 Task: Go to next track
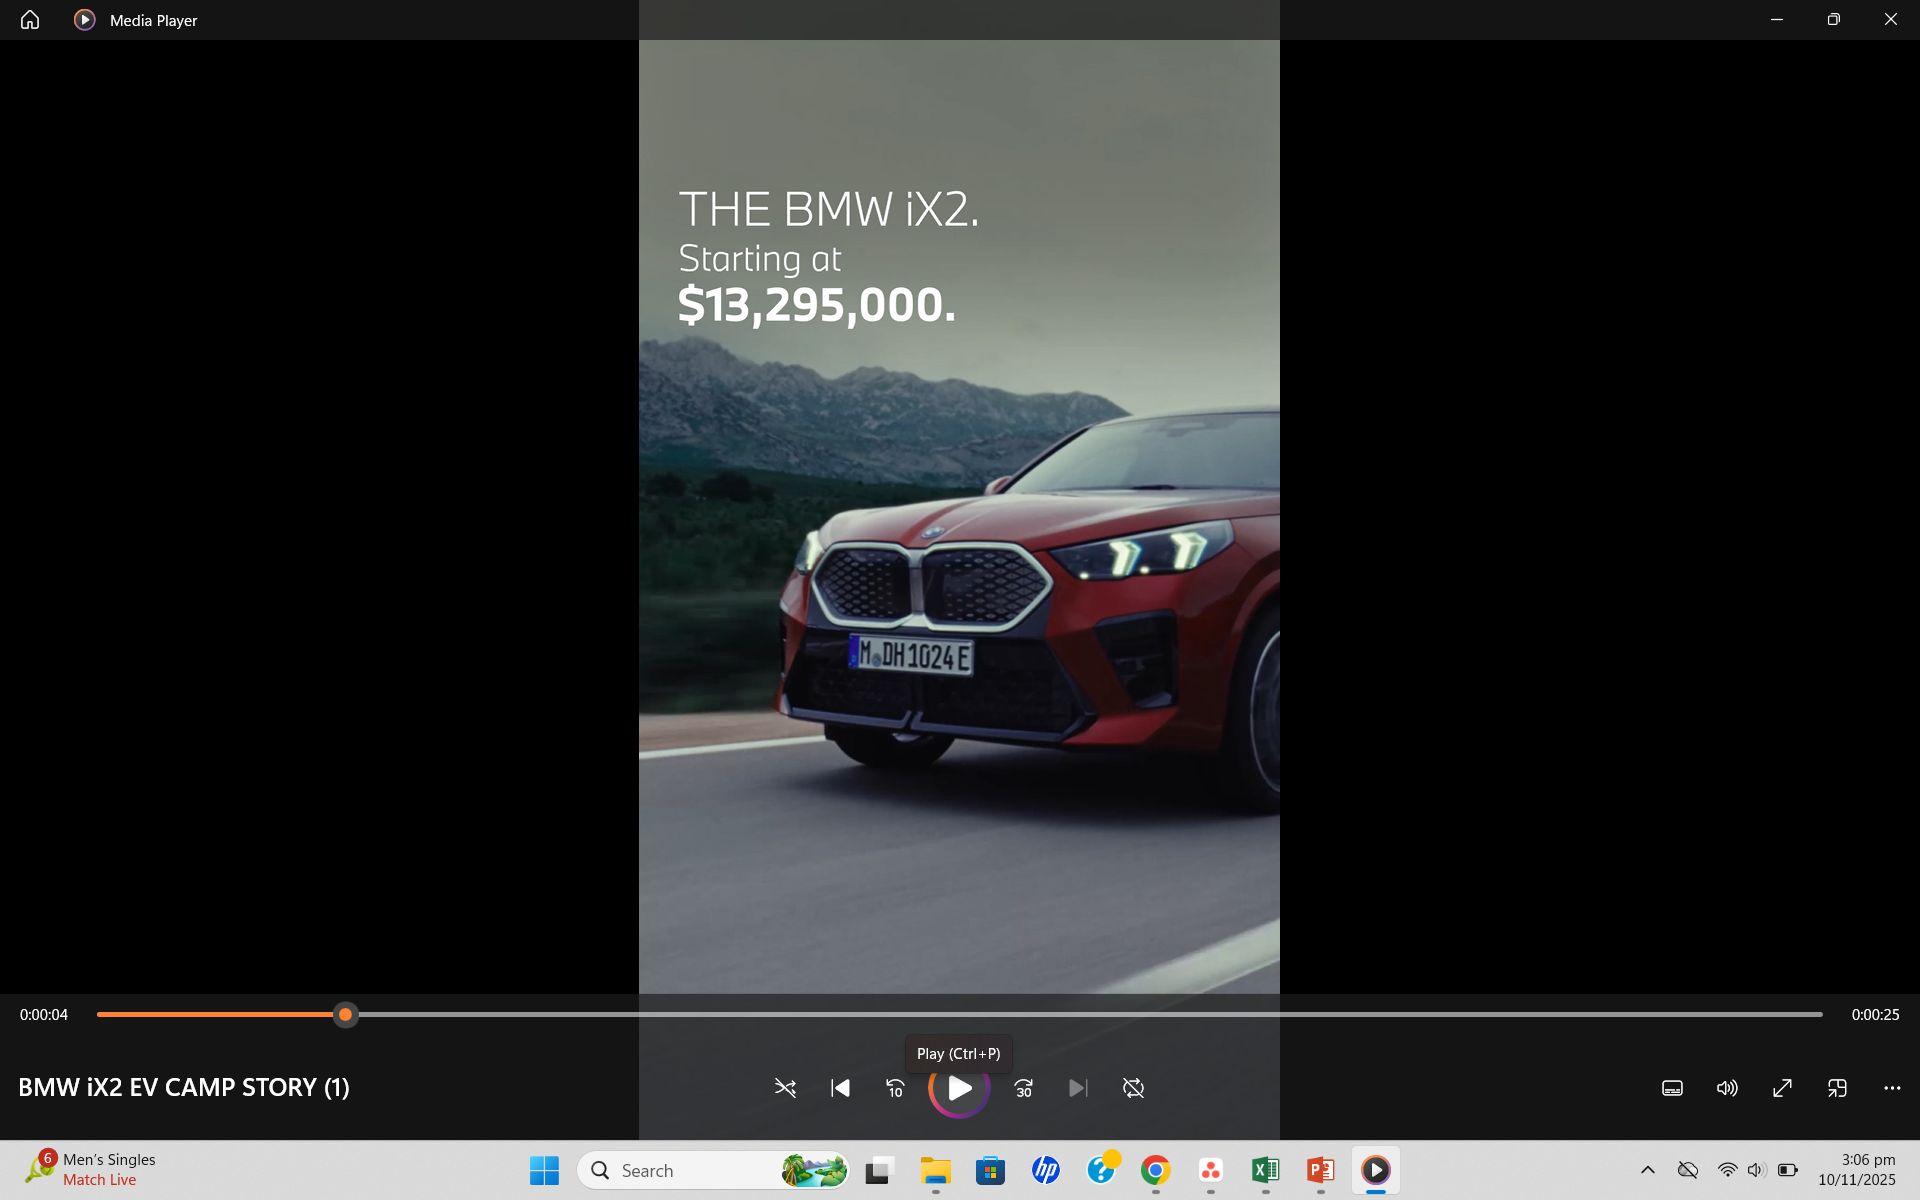click(1078, 1088)
